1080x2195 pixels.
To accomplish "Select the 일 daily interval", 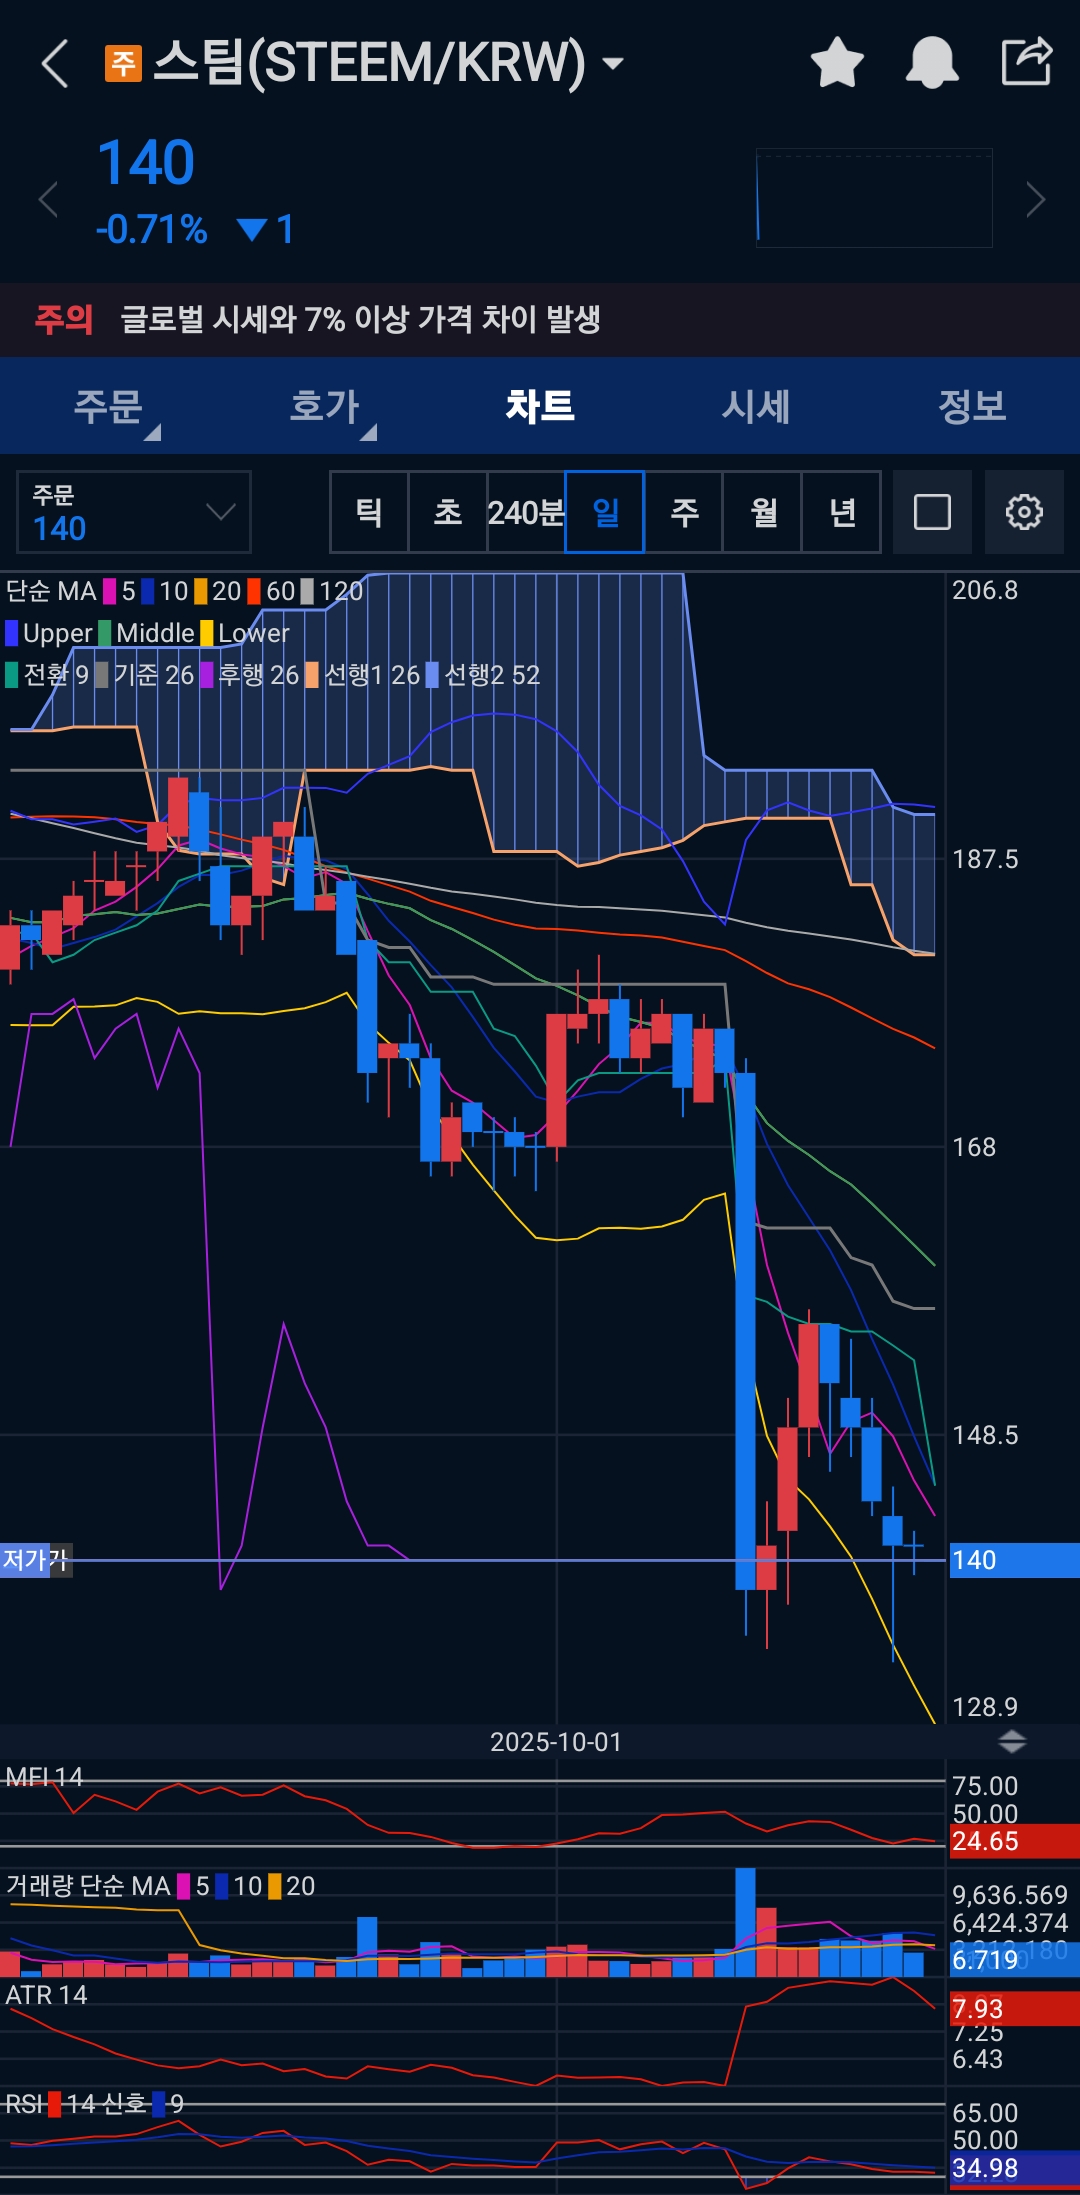I will click(x=605, y=512).
